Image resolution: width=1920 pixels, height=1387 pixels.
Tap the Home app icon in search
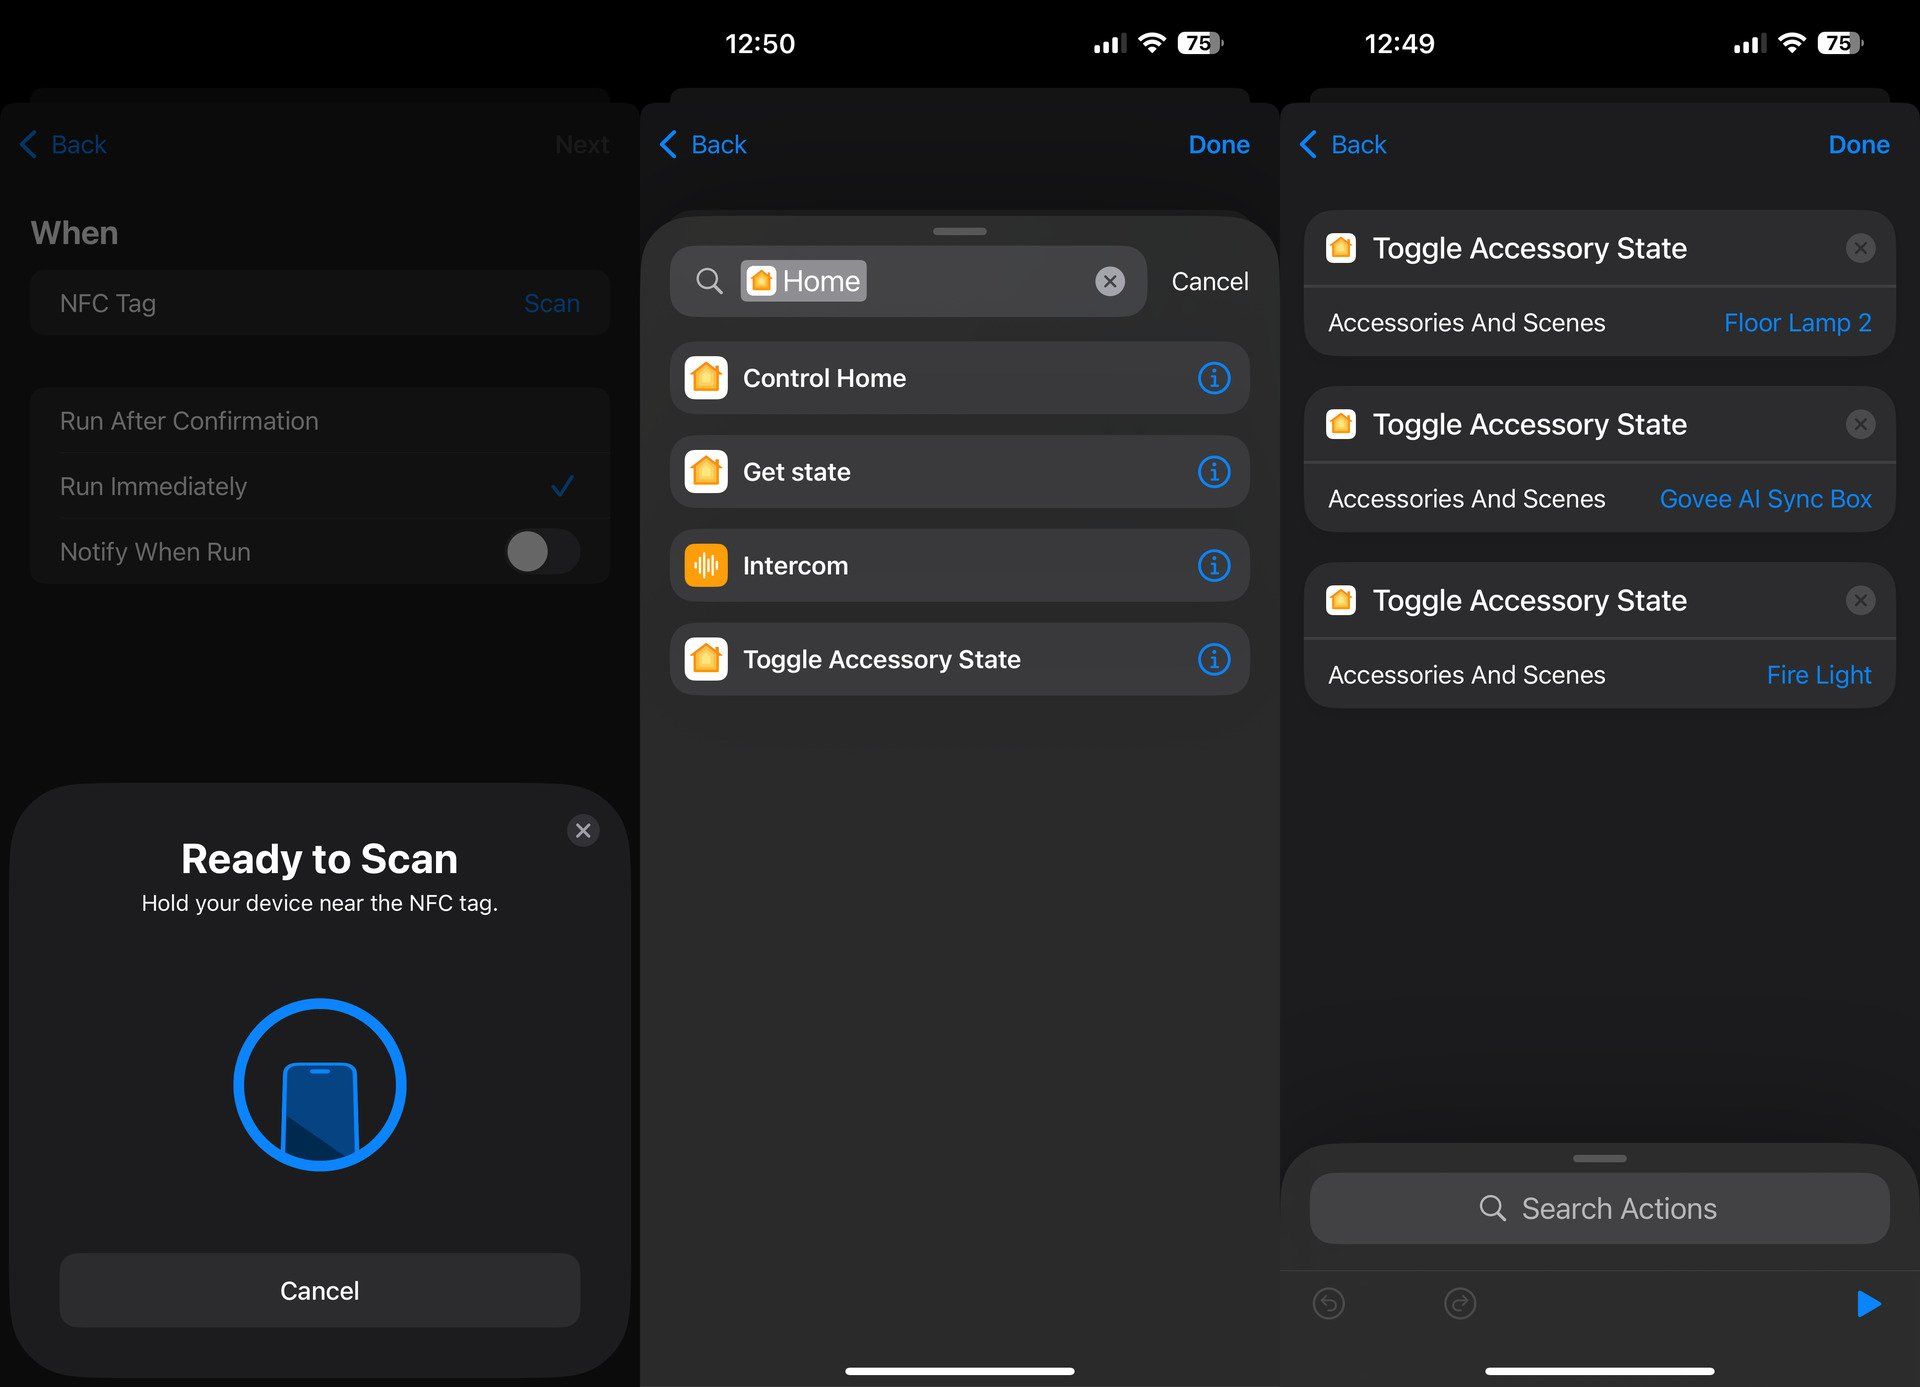tap(760, 280)
